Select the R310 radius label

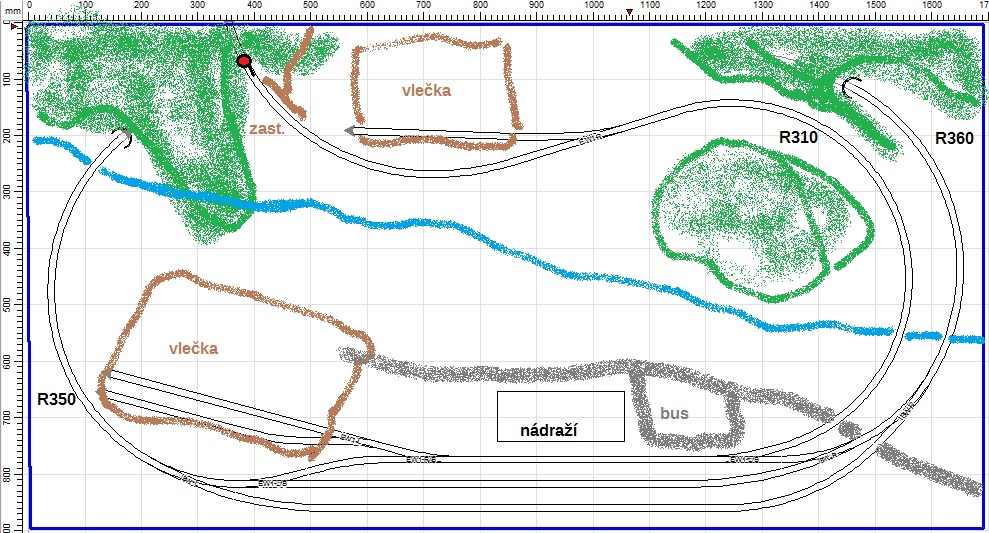[798, 137]
